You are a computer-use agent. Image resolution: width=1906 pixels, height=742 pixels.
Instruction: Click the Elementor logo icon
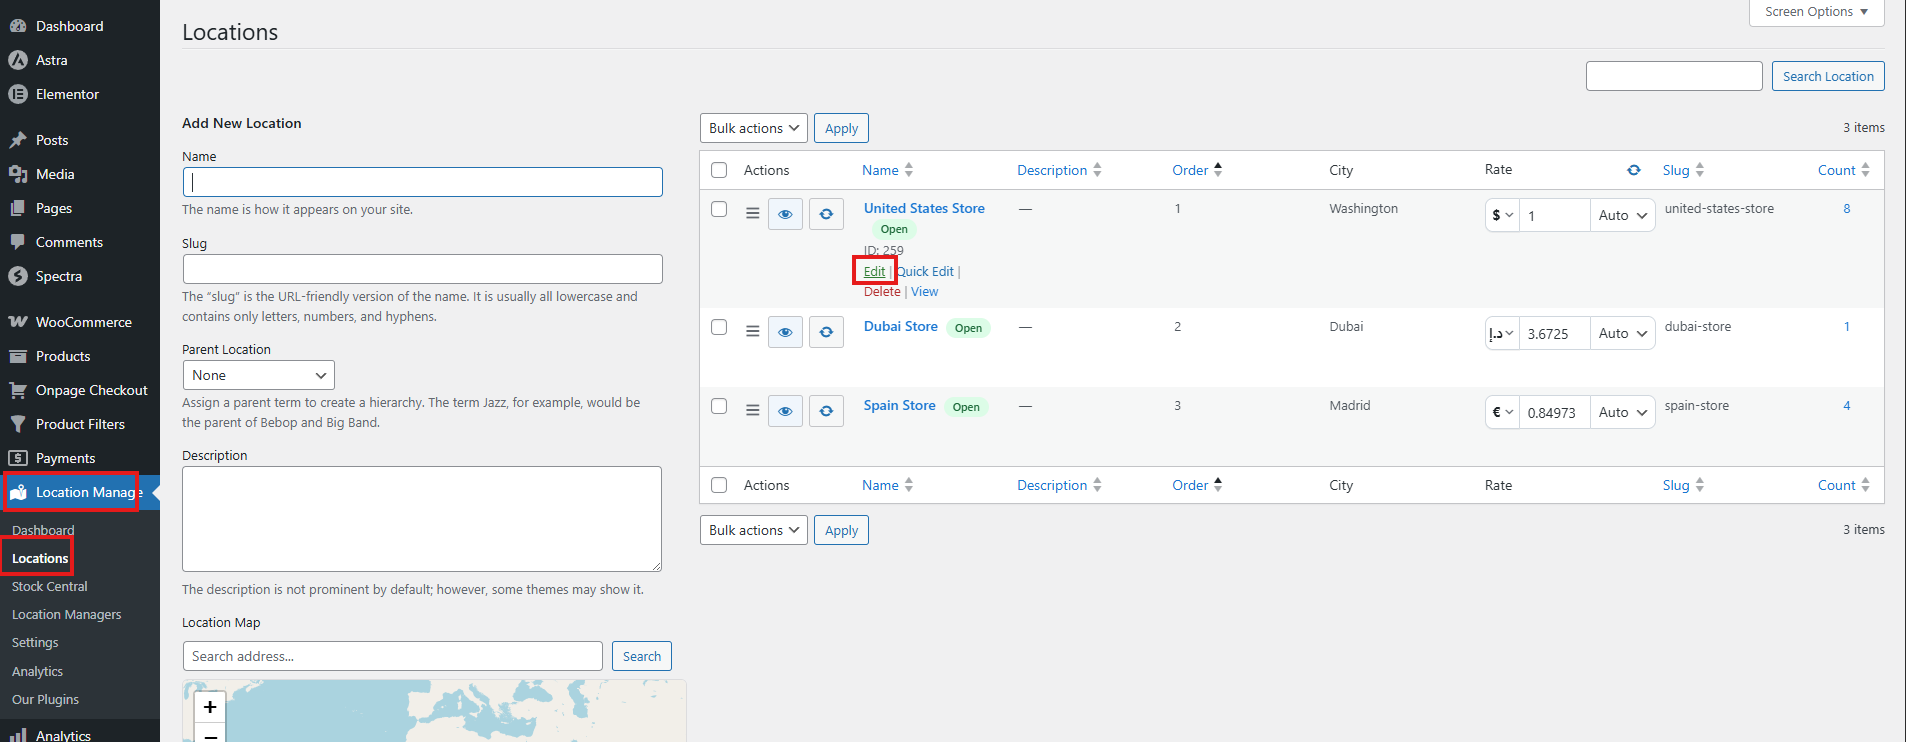(x=18, y=94)
